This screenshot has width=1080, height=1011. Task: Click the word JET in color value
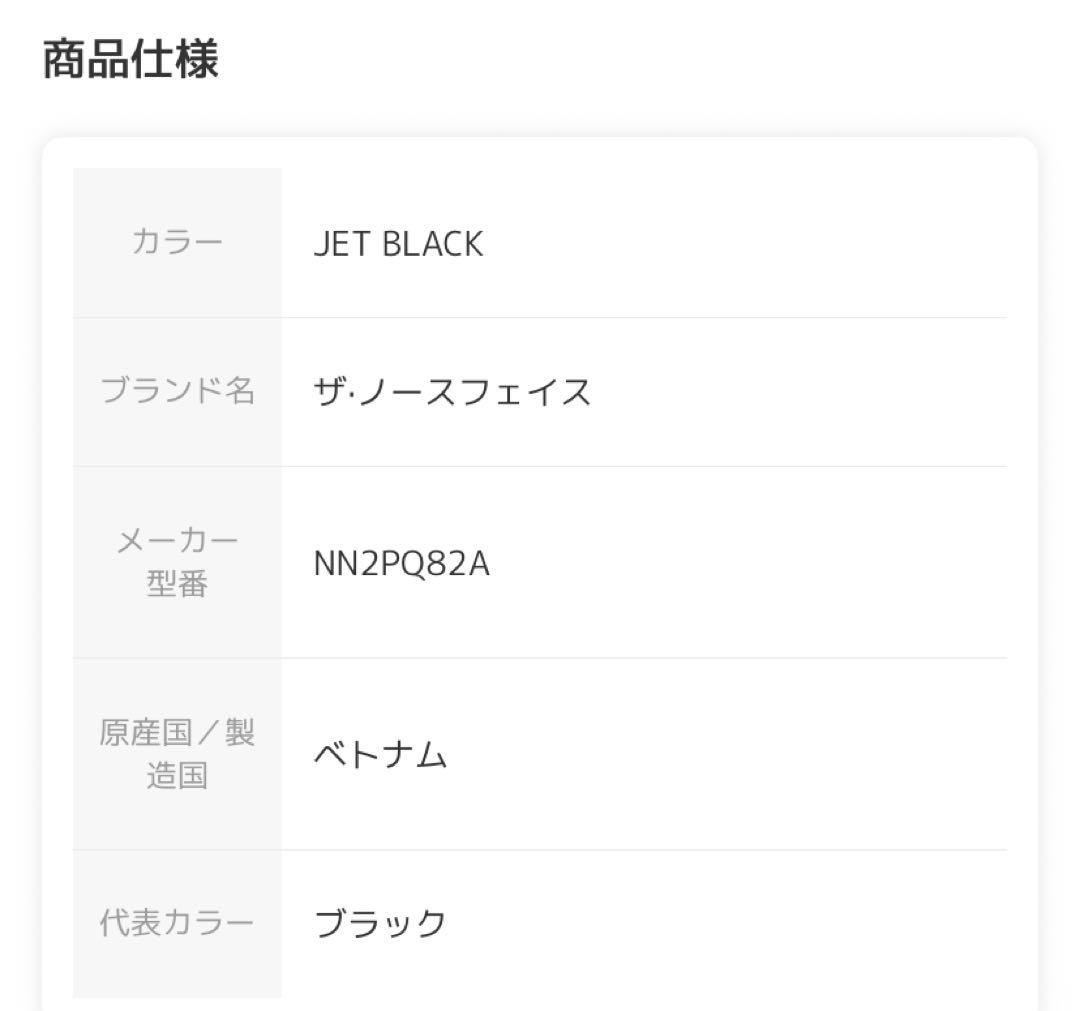point(341,244)
